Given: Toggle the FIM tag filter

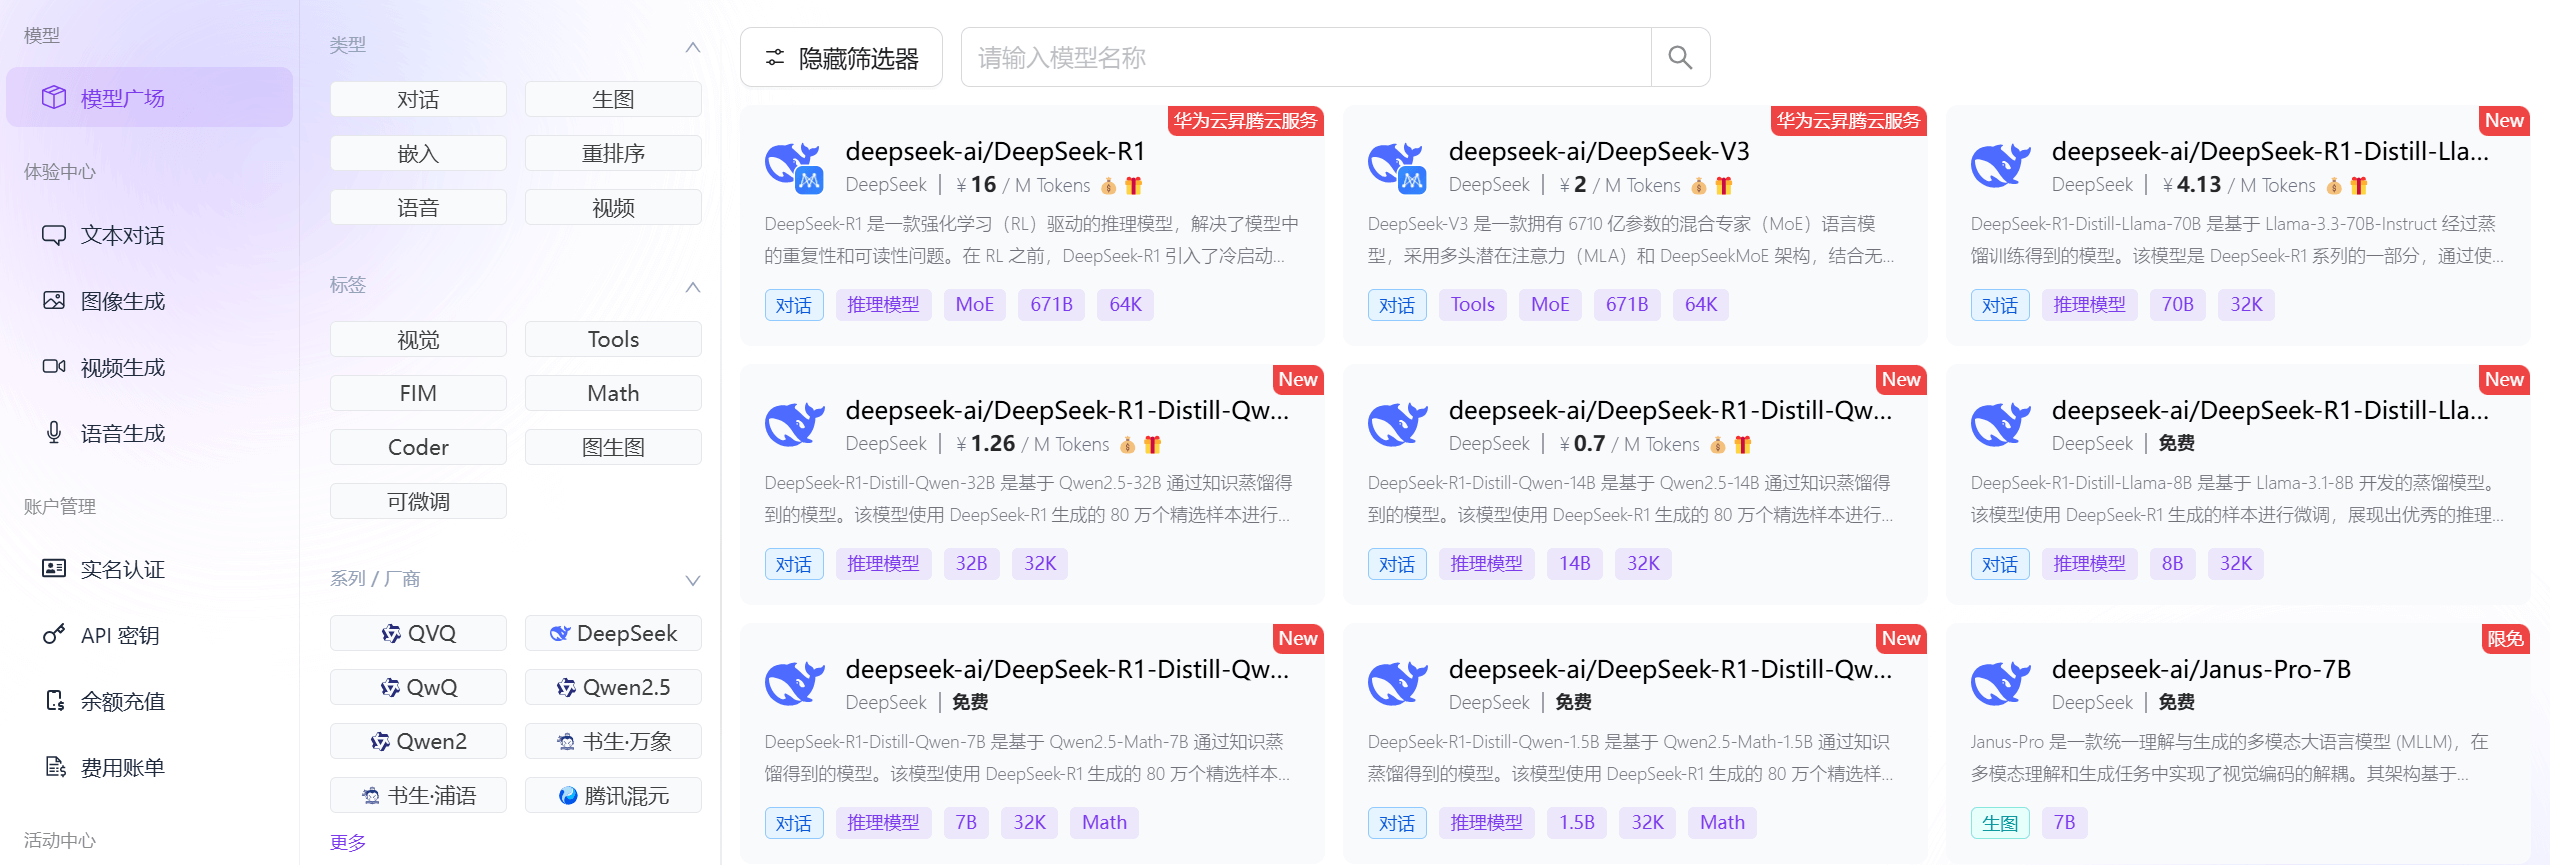Looking at the screenshot, I should (418, 393).
